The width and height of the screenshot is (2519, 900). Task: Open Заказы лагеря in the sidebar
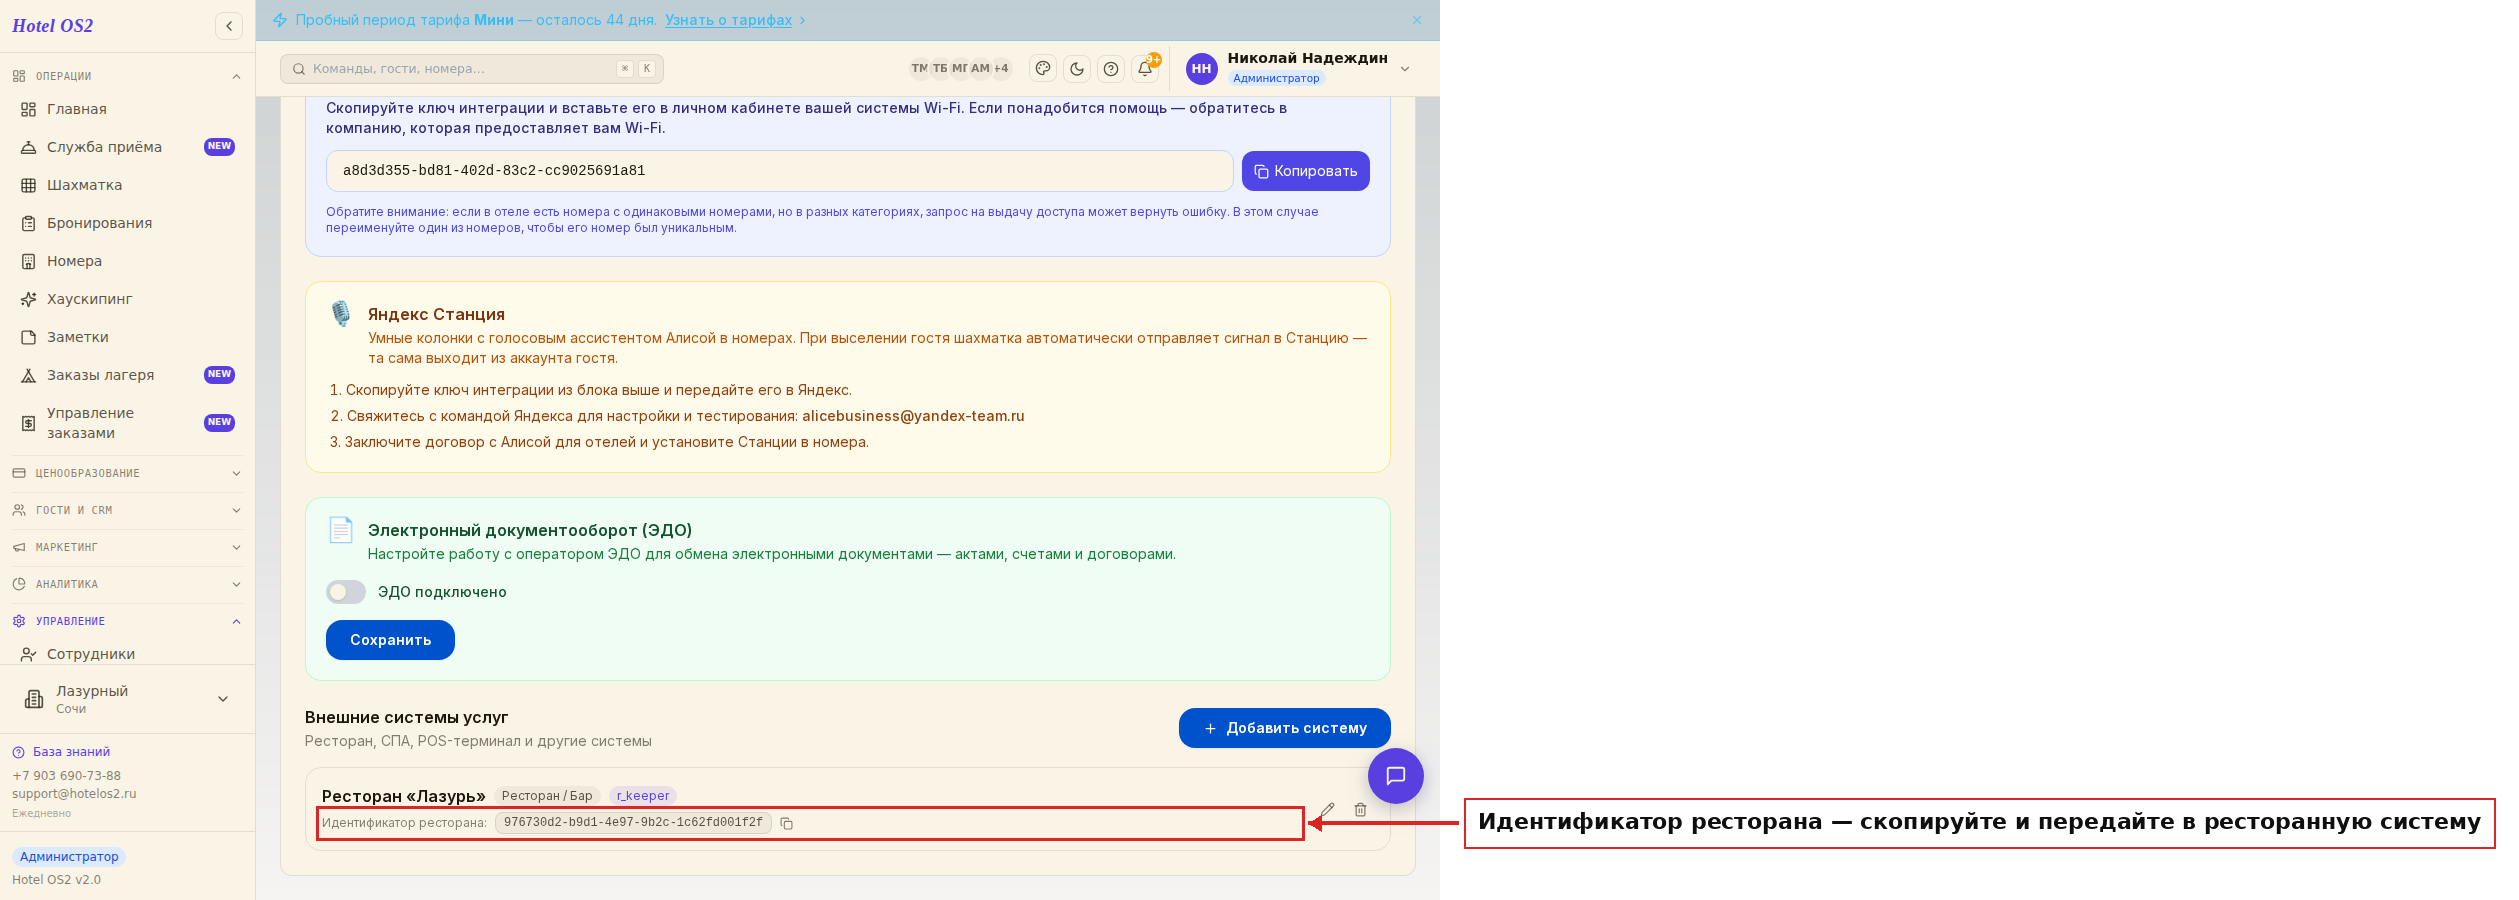(127, 375)
